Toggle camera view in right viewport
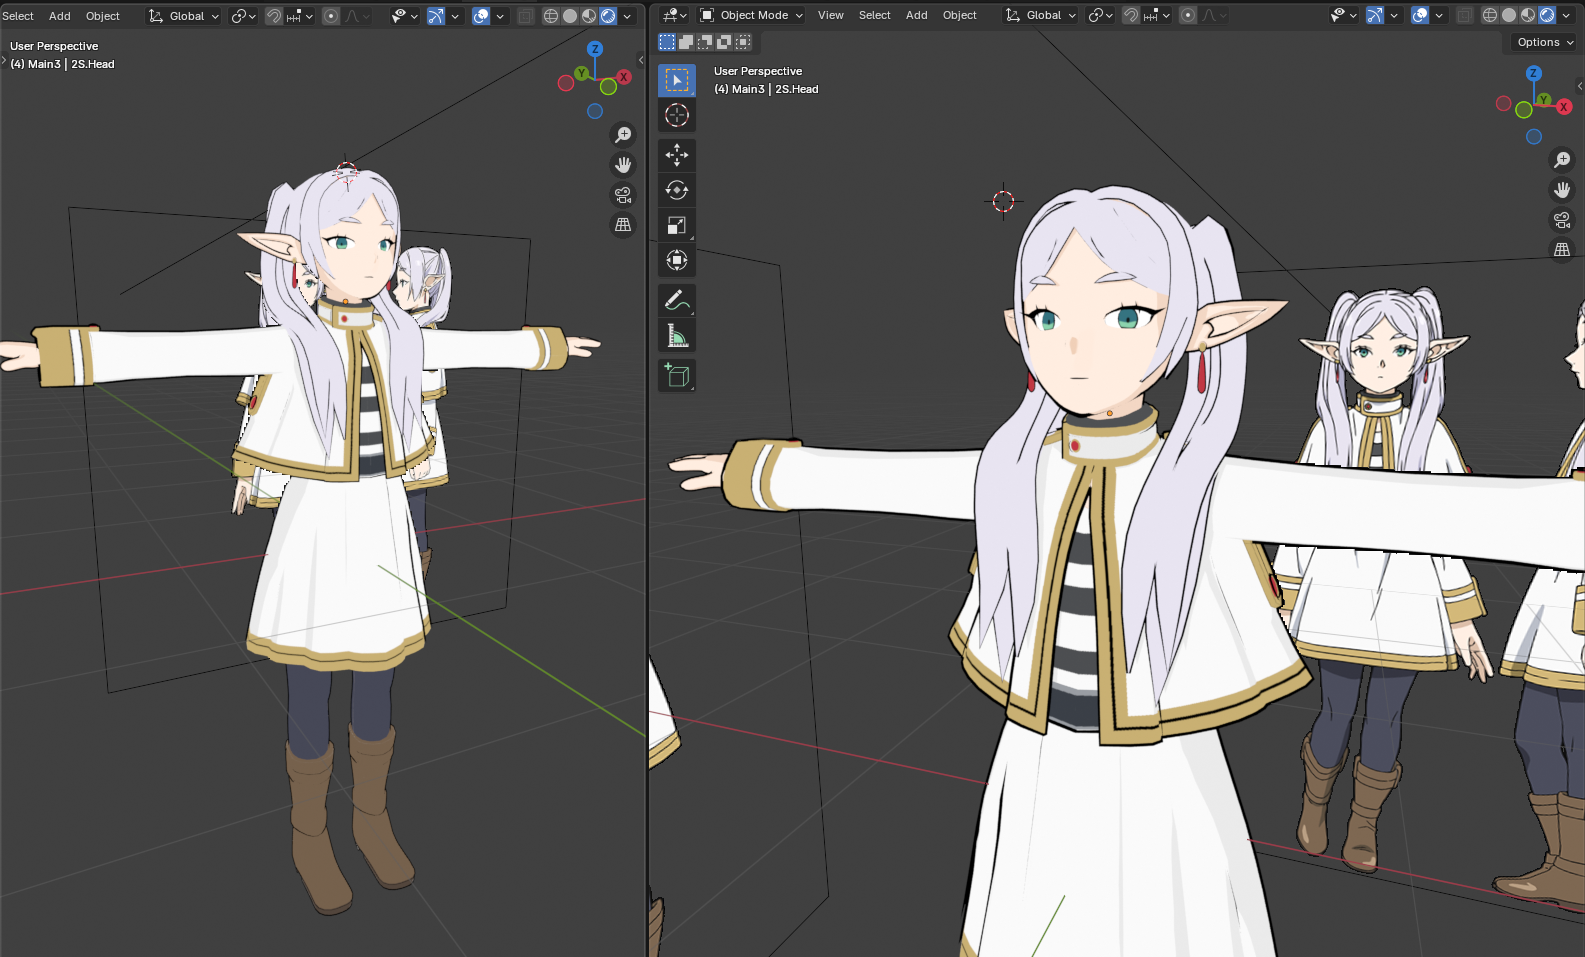Screen dimensions: 1585x957 (1562, 220)
